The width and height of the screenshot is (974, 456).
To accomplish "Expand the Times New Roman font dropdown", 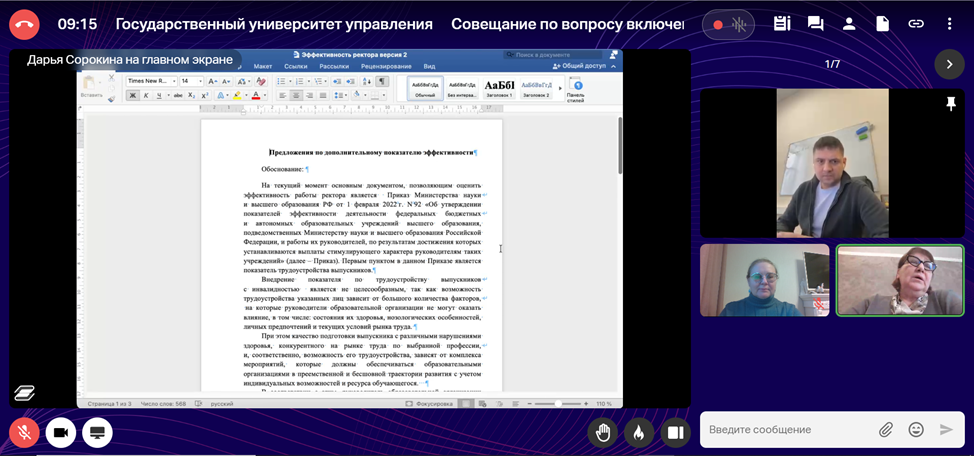I will (173, 81).
